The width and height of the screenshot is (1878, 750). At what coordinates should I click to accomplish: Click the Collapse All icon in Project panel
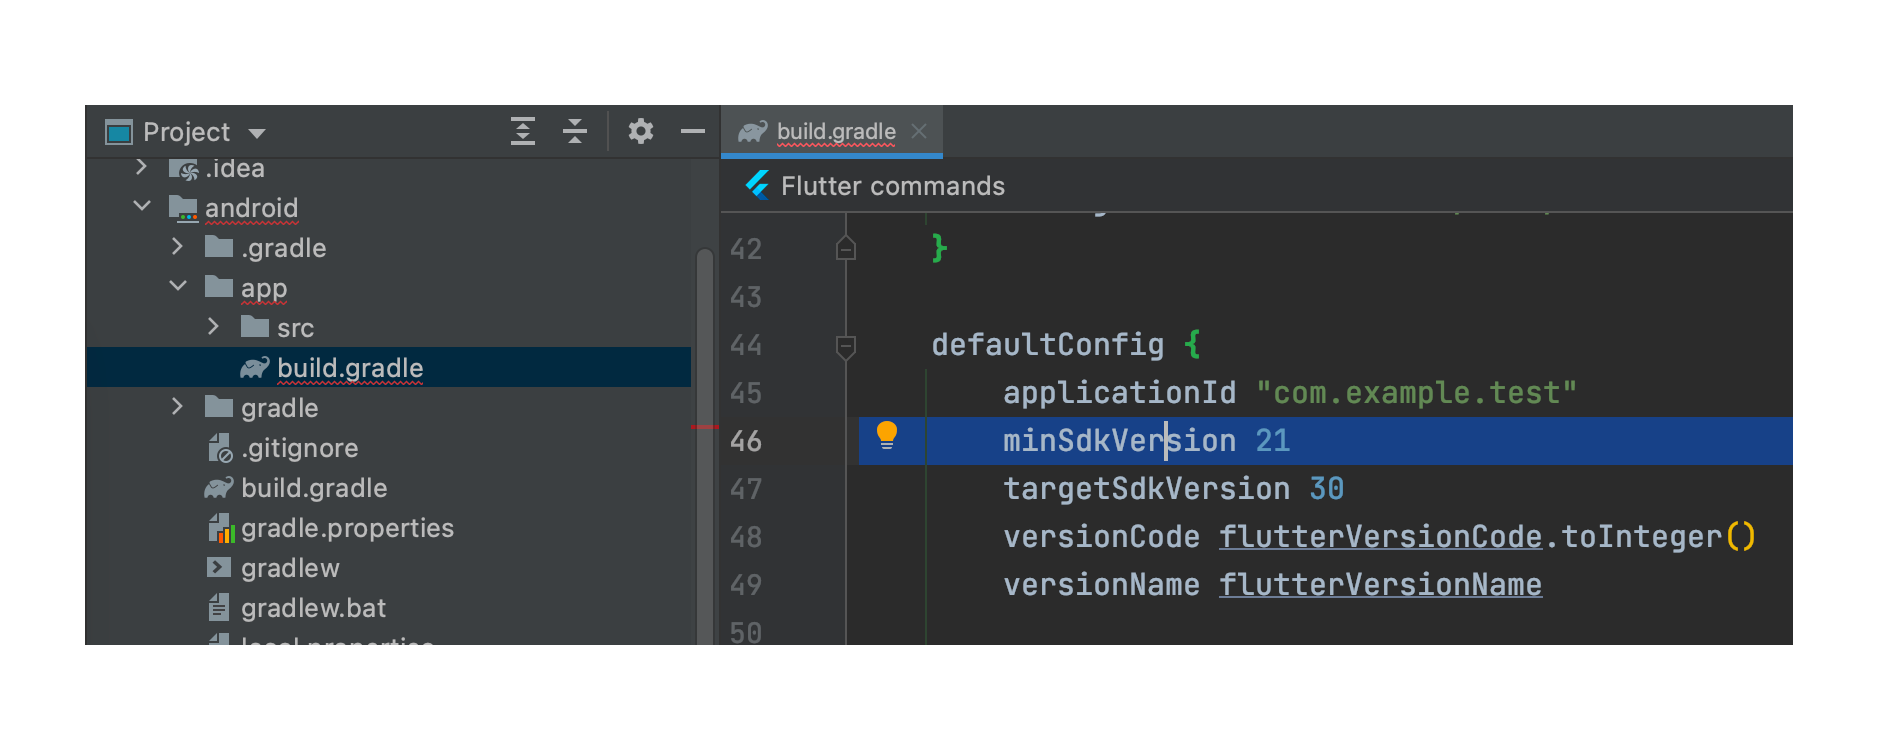click(575, 131)
